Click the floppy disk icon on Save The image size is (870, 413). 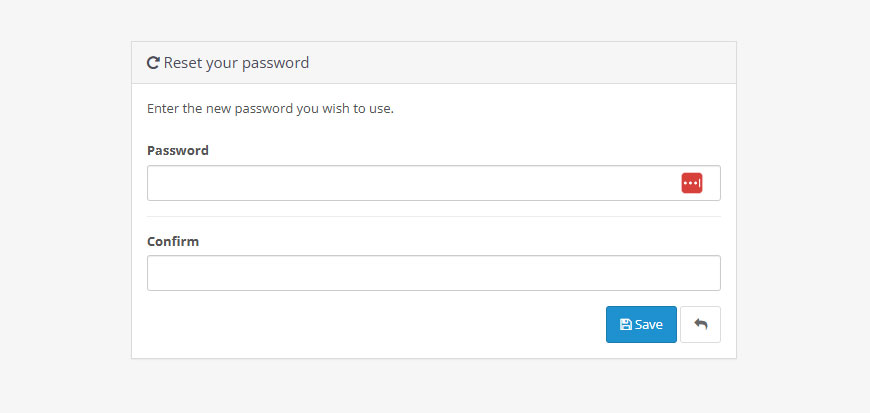[x=626, y=324]
